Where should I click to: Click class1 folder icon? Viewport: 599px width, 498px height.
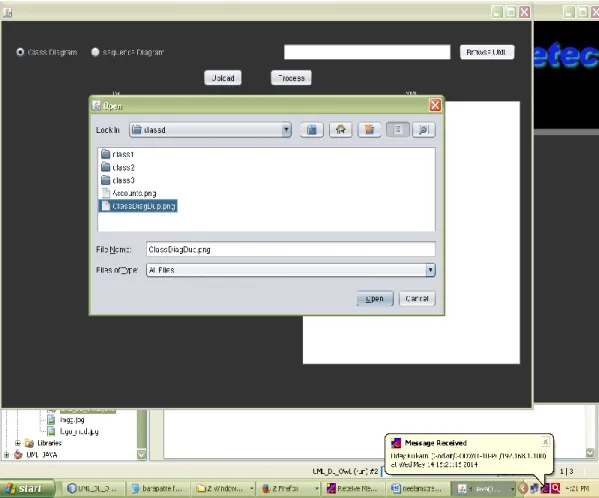105,154
